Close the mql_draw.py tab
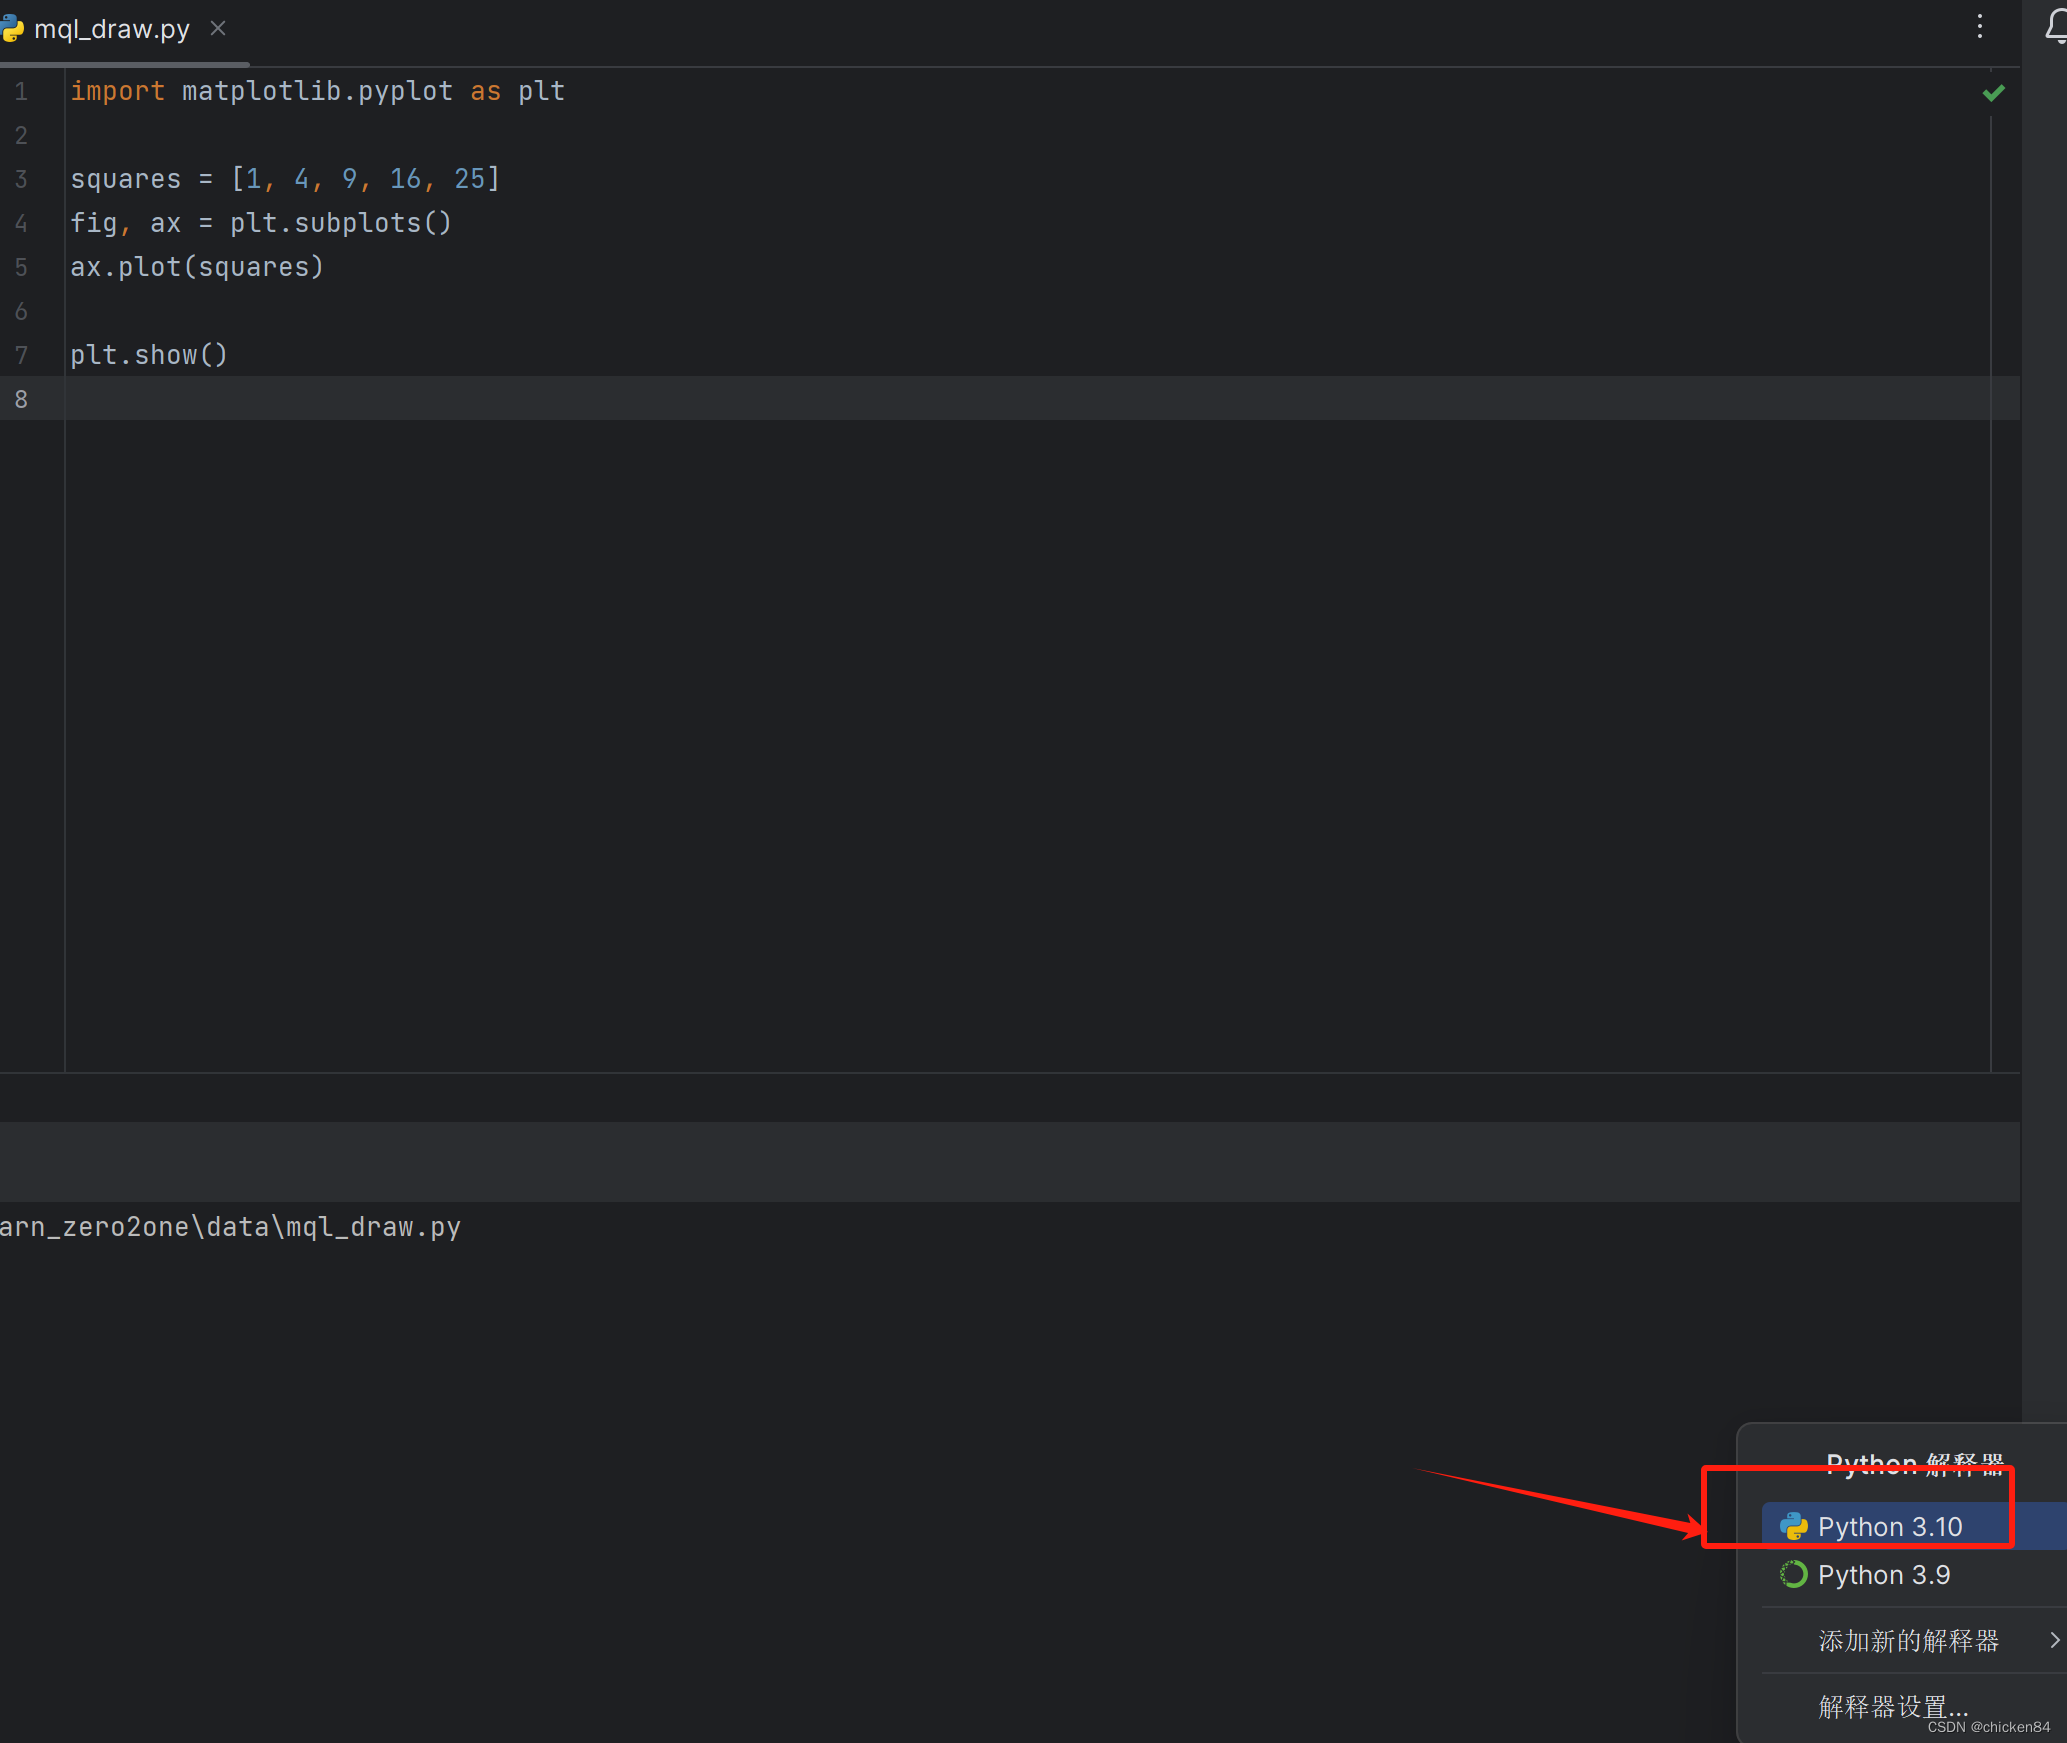 coord(218,28)
